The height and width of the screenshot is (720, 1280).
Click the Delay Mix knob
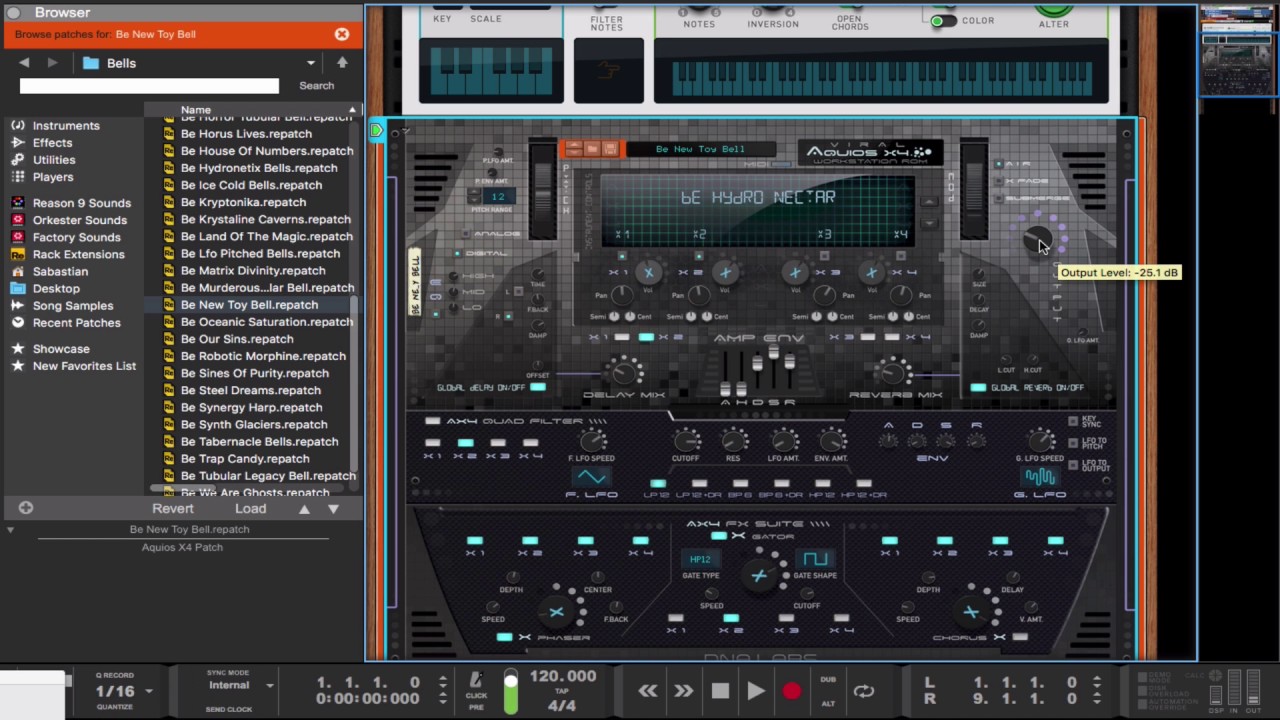coord(625,372)
